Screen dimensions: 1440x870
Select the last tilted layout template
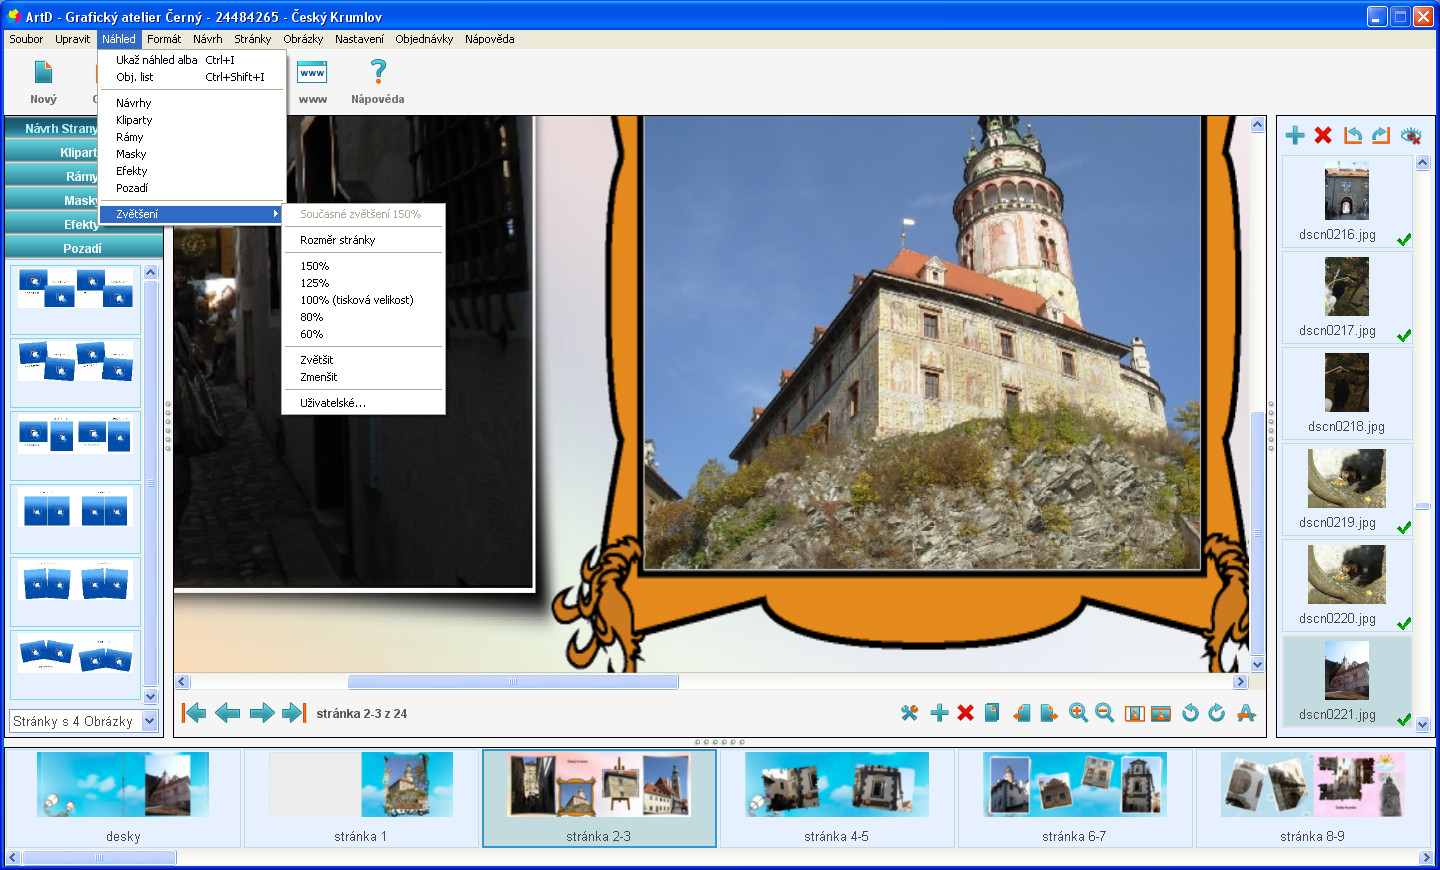point(76,664)
